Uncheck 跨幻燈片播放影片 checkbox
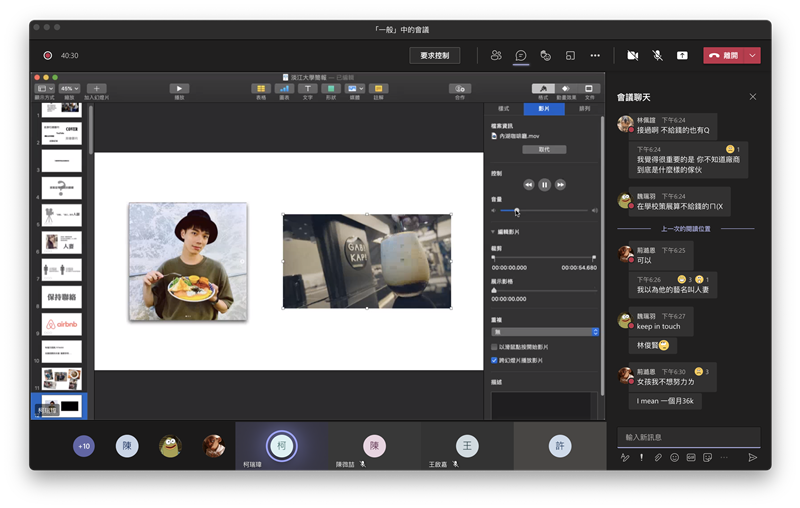The image size is (800, 508). tap(495, 360)
